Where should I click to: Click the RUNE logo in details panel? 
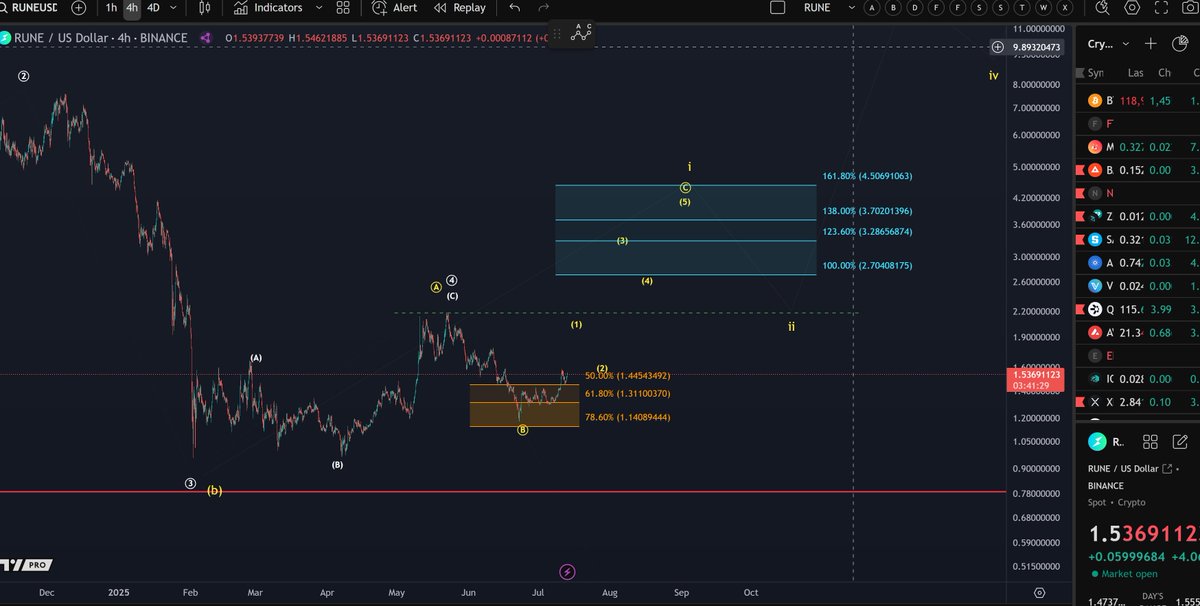1097,441
